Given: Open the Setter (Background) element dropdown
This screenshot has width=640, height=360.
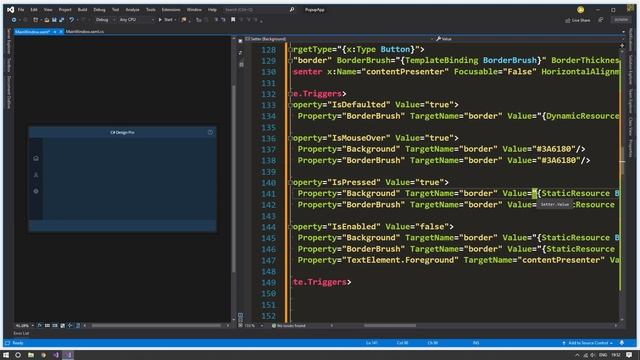Looking at the screenshot, I should coord(338,39).
